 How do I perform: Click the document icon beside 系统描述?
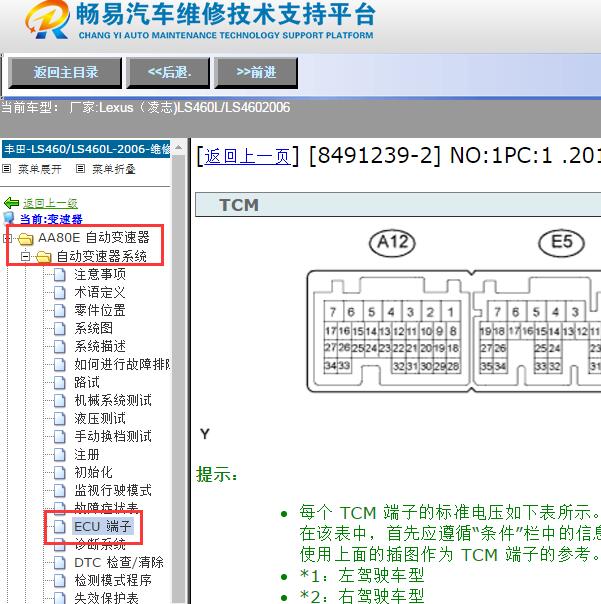[x=59, y=347]
